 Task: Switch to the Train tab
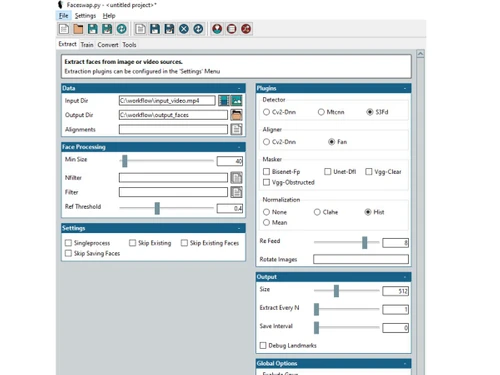tap(87, 45)
